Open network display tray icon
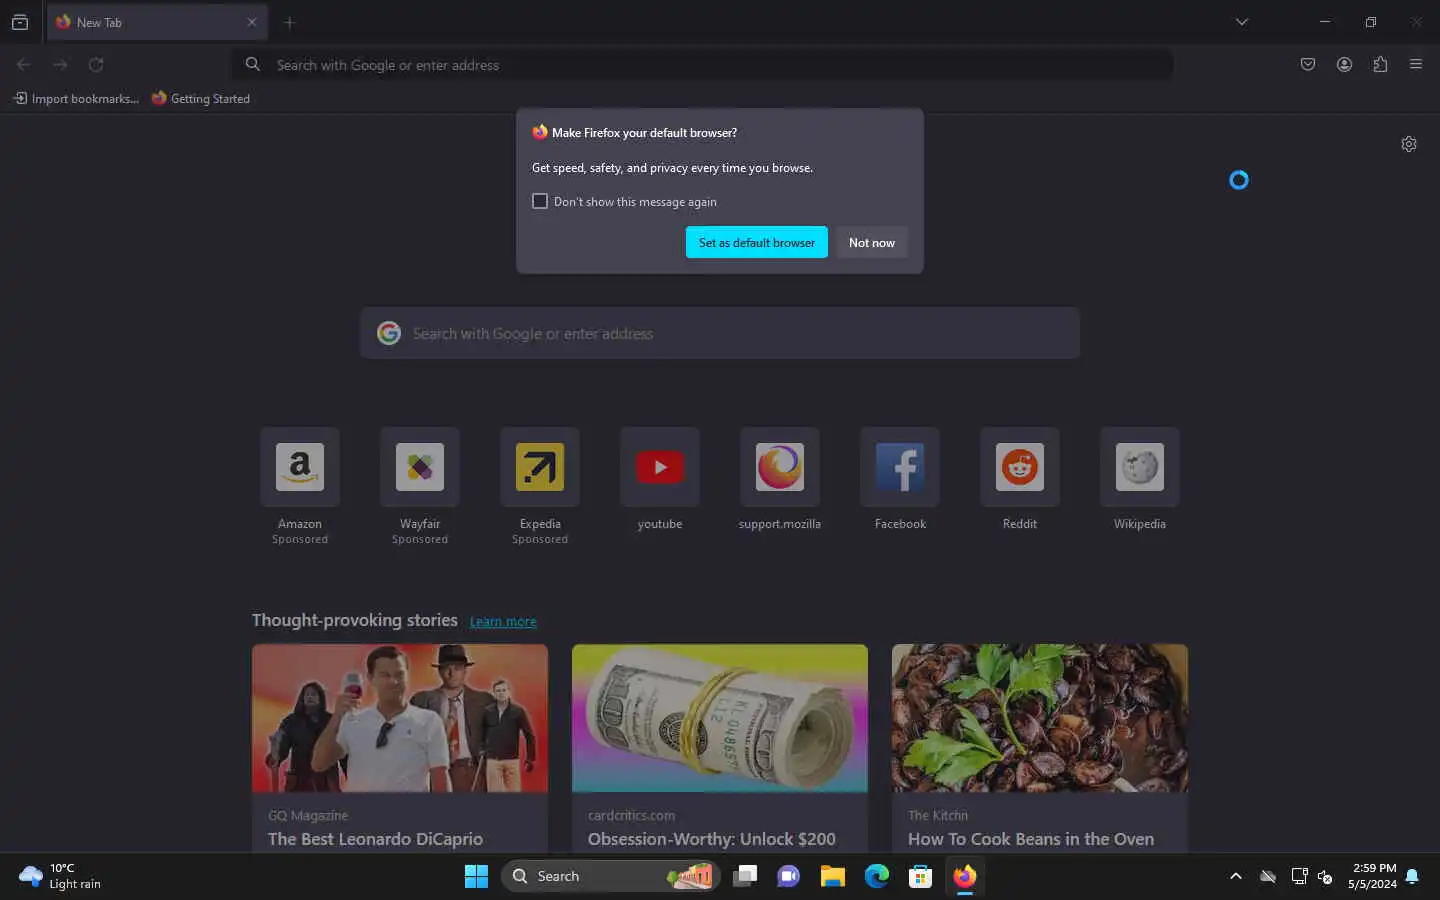This screenshot has height=900, width=1440. point(1299,876)
